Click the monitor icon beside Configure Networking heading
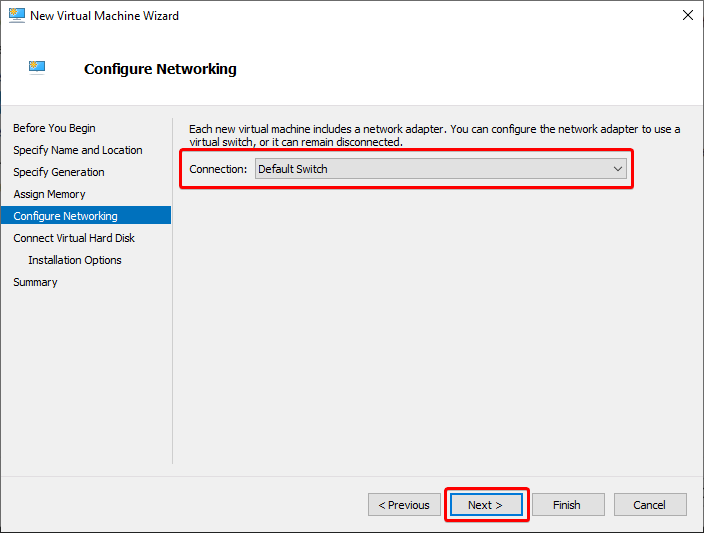 click(37, 67)
